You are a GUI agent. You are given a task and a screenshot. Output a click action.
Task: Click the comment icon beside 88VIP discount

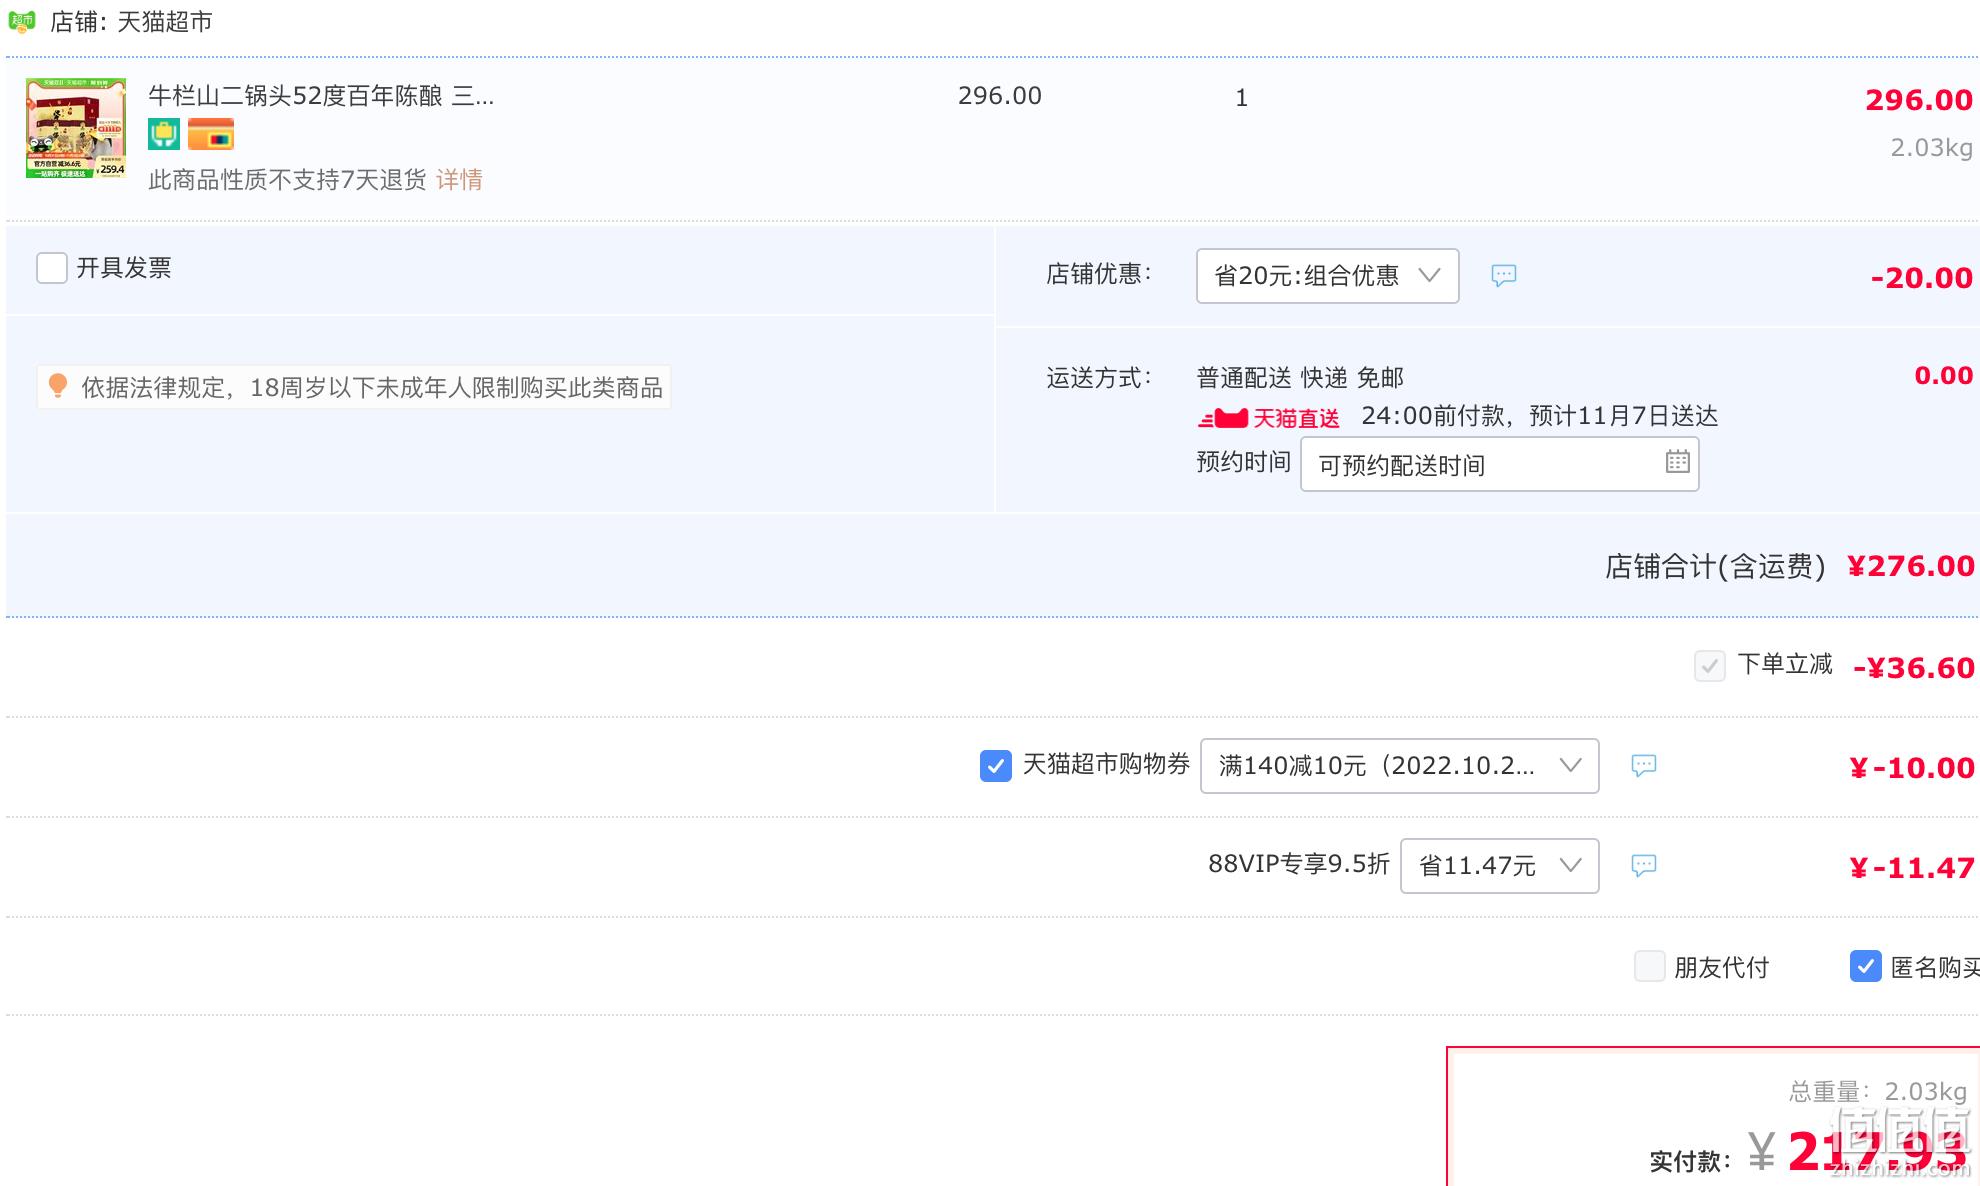[x=1644, y=866]
